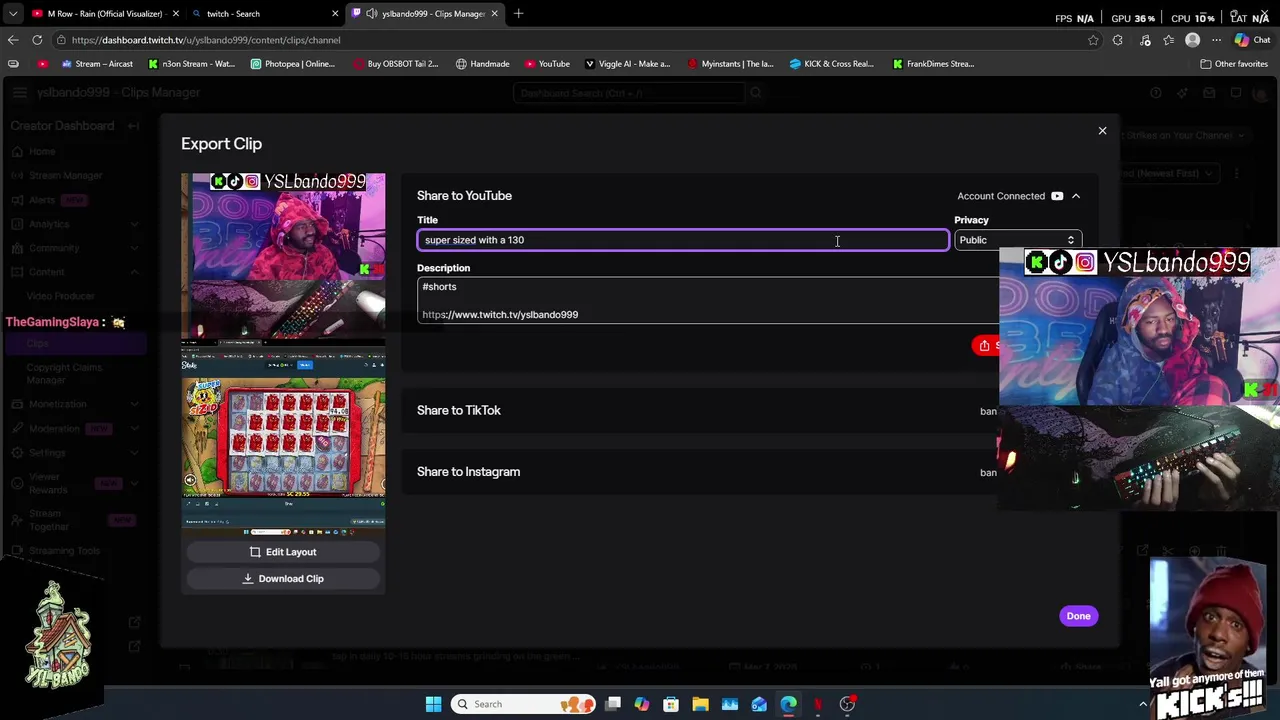
Task: Open the YouTube bookmark
Action: 547,64
